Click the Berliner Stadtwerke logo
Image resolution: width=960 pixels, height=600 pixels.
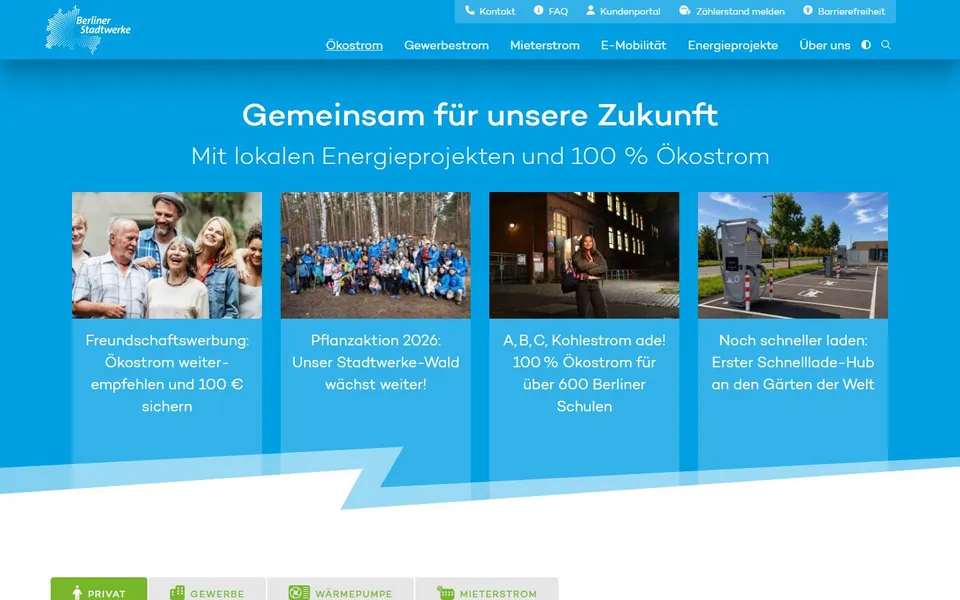pyautogui.click(x=88, y=30)
